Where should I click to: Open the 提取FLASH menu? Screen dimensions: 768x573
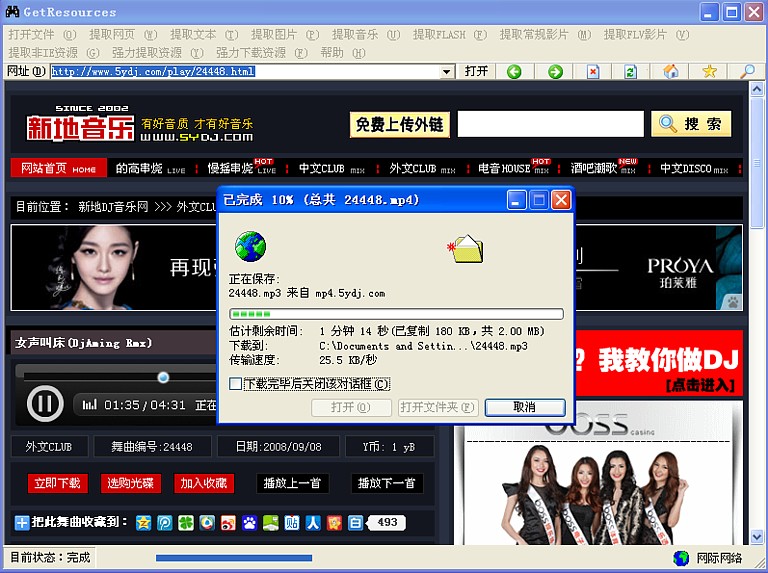pos(450,35)
